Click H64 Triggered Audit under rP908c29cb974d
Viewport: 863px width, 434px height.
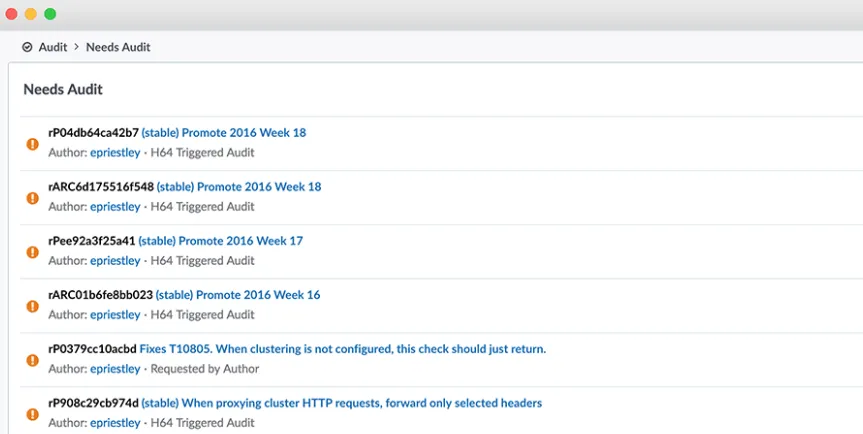pos(203,423)
